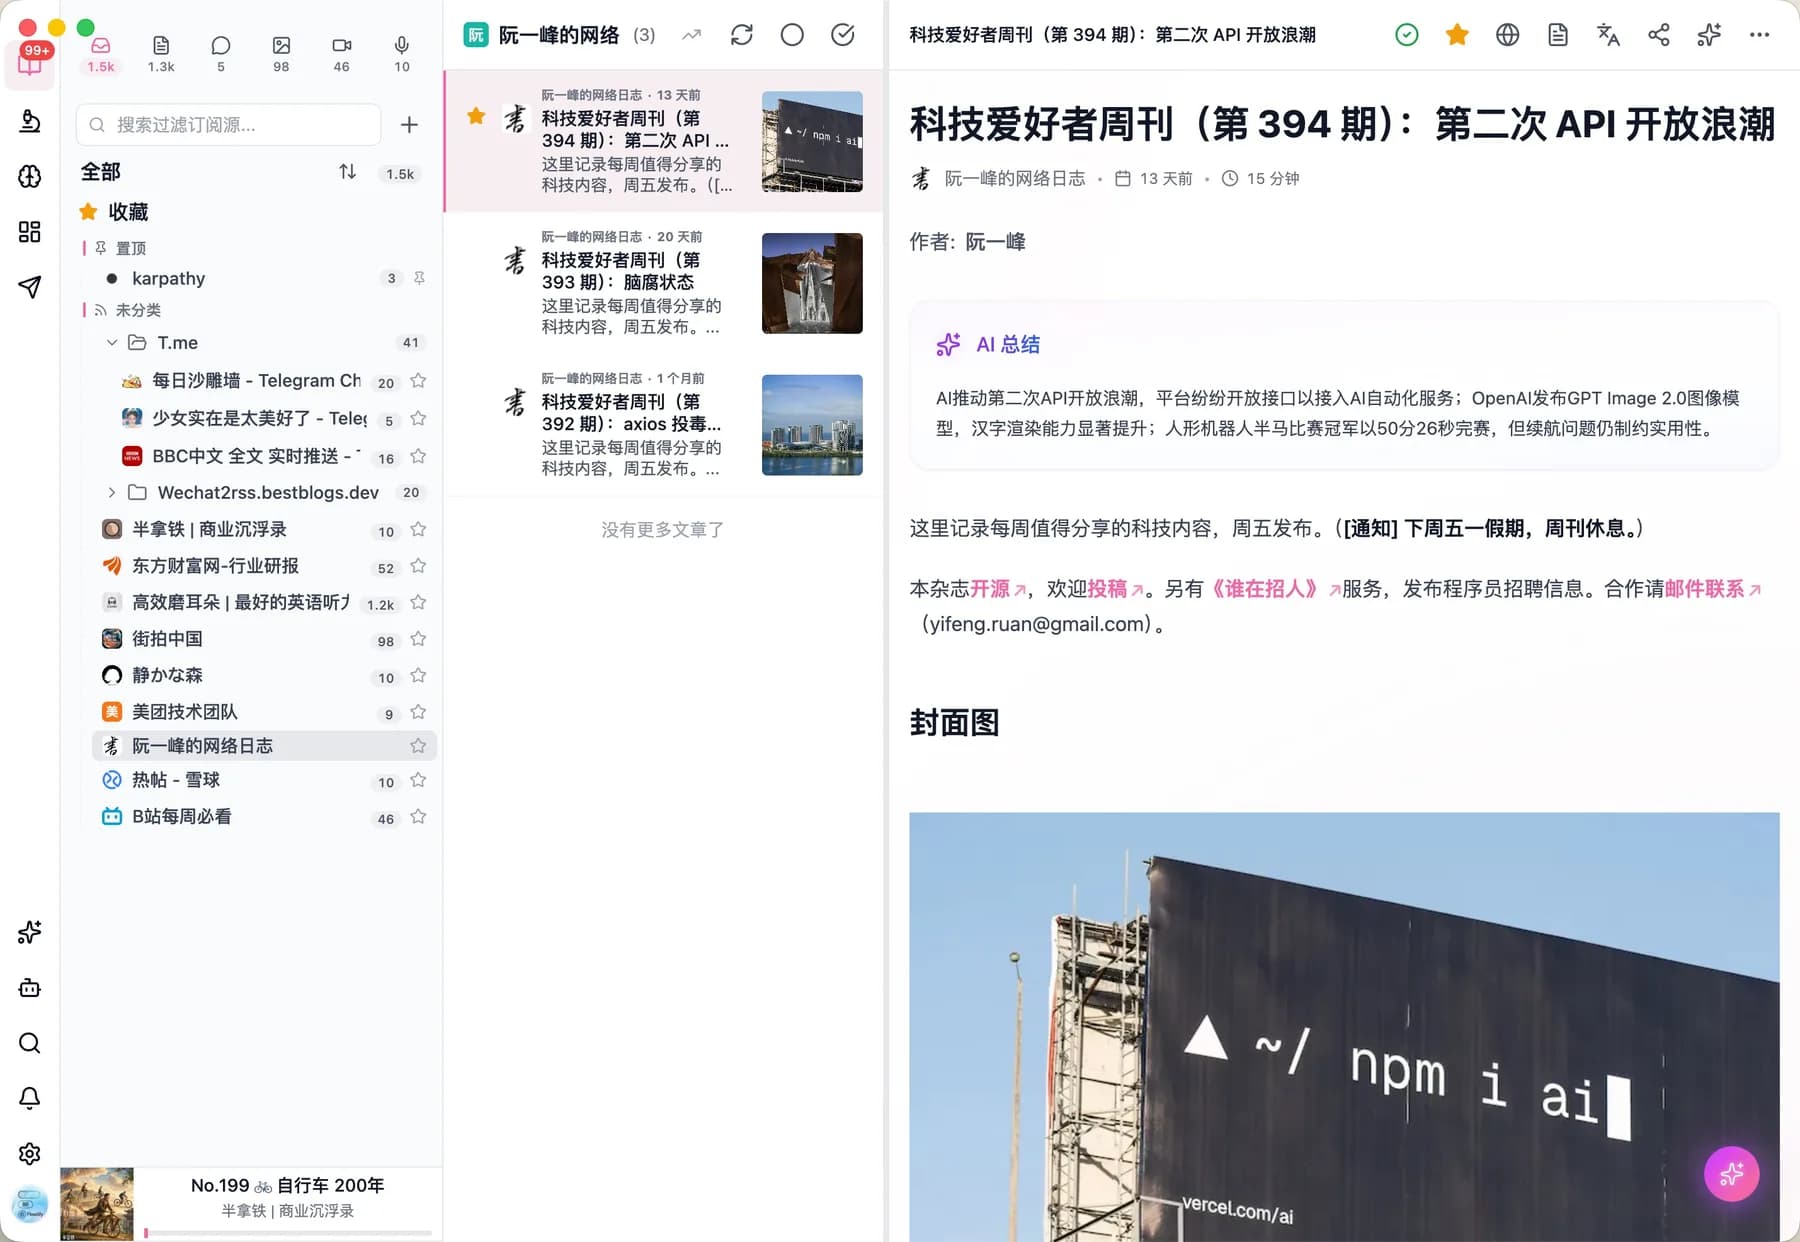Mark all articles as read
Viewport: 1800px width, 1242px height.
click(x=843, y=35)
